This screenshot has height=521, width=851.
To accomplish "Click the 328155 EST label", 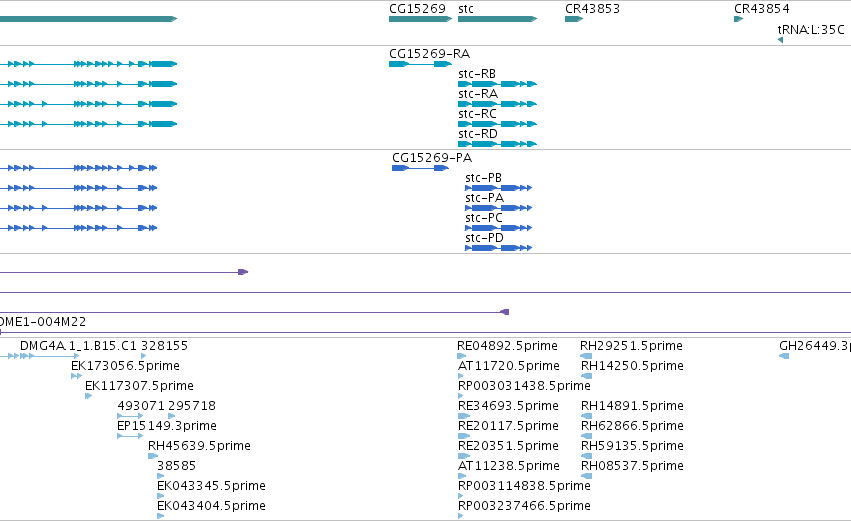I will tap(164, 346).
